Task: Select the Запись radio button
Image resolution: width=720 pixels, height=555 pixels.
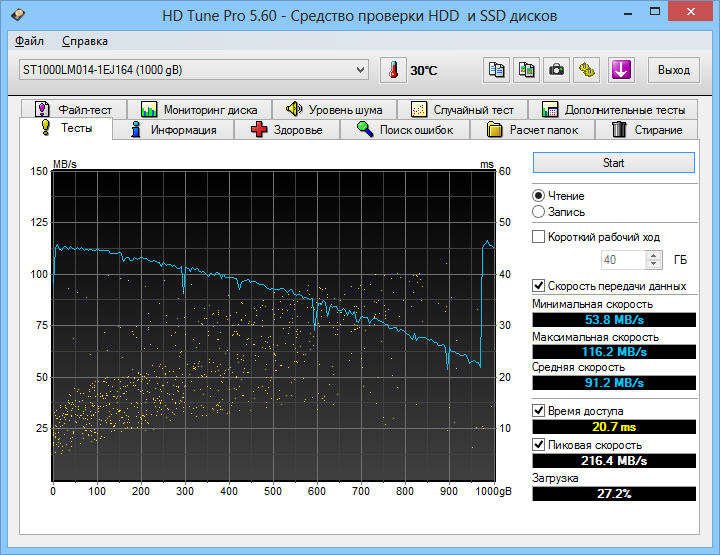Action: click(539, 212)
